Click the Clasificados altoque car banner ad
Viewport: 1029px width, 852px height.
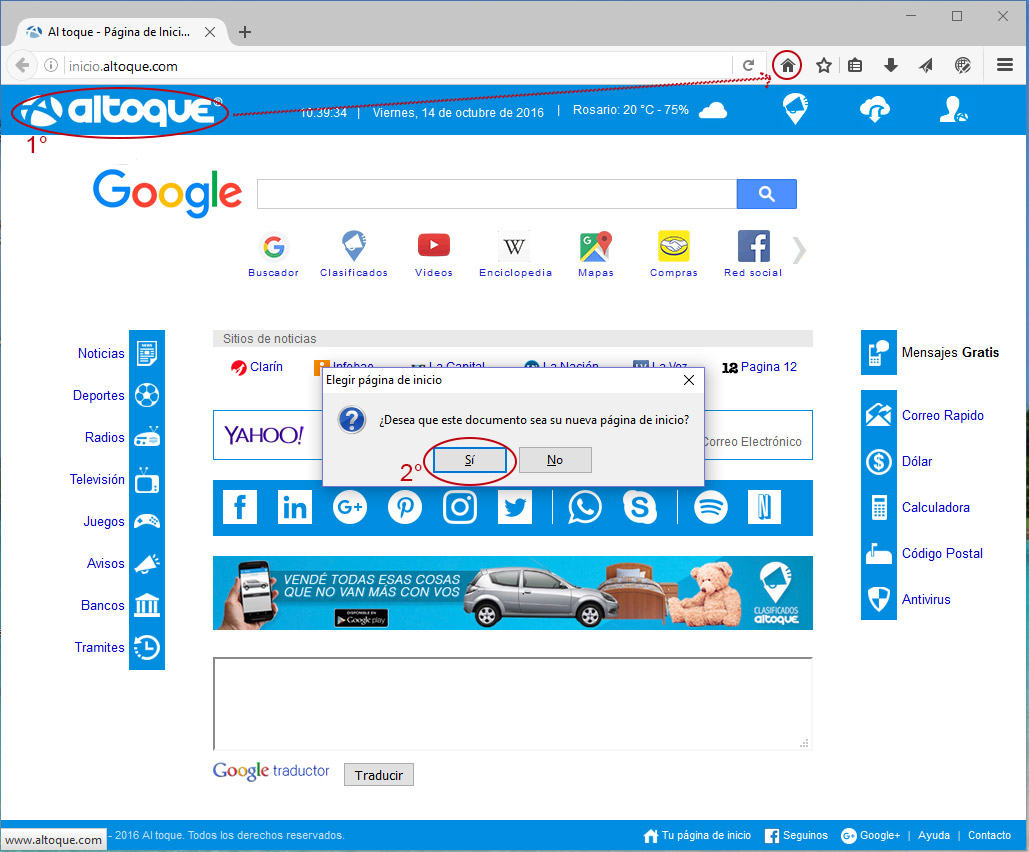[513, 593]
